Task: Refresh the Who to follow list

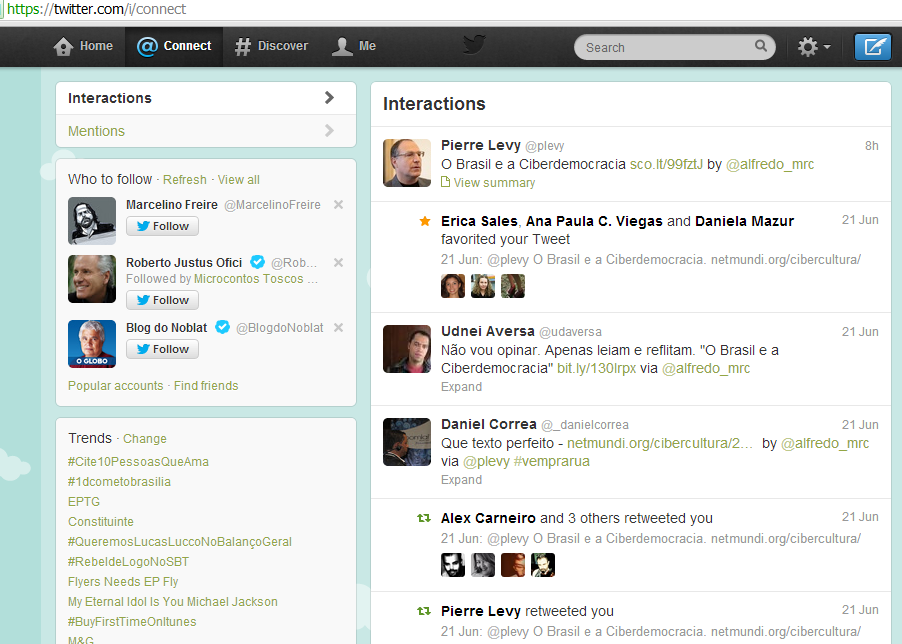Action: (184, 180)
